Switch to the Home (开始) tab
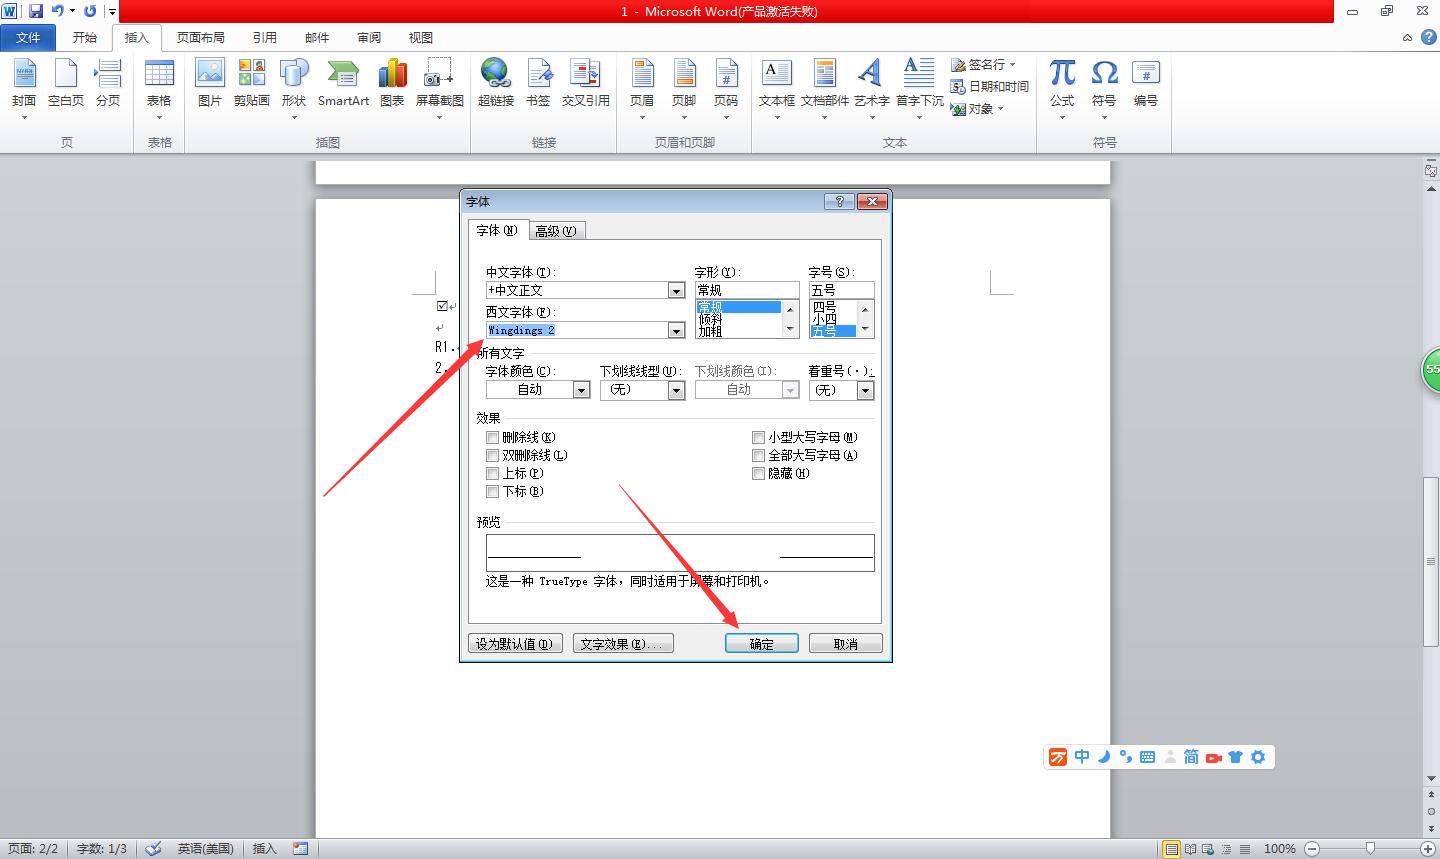This screenshot has height=859, width=1440. click(x=85, y=37)
